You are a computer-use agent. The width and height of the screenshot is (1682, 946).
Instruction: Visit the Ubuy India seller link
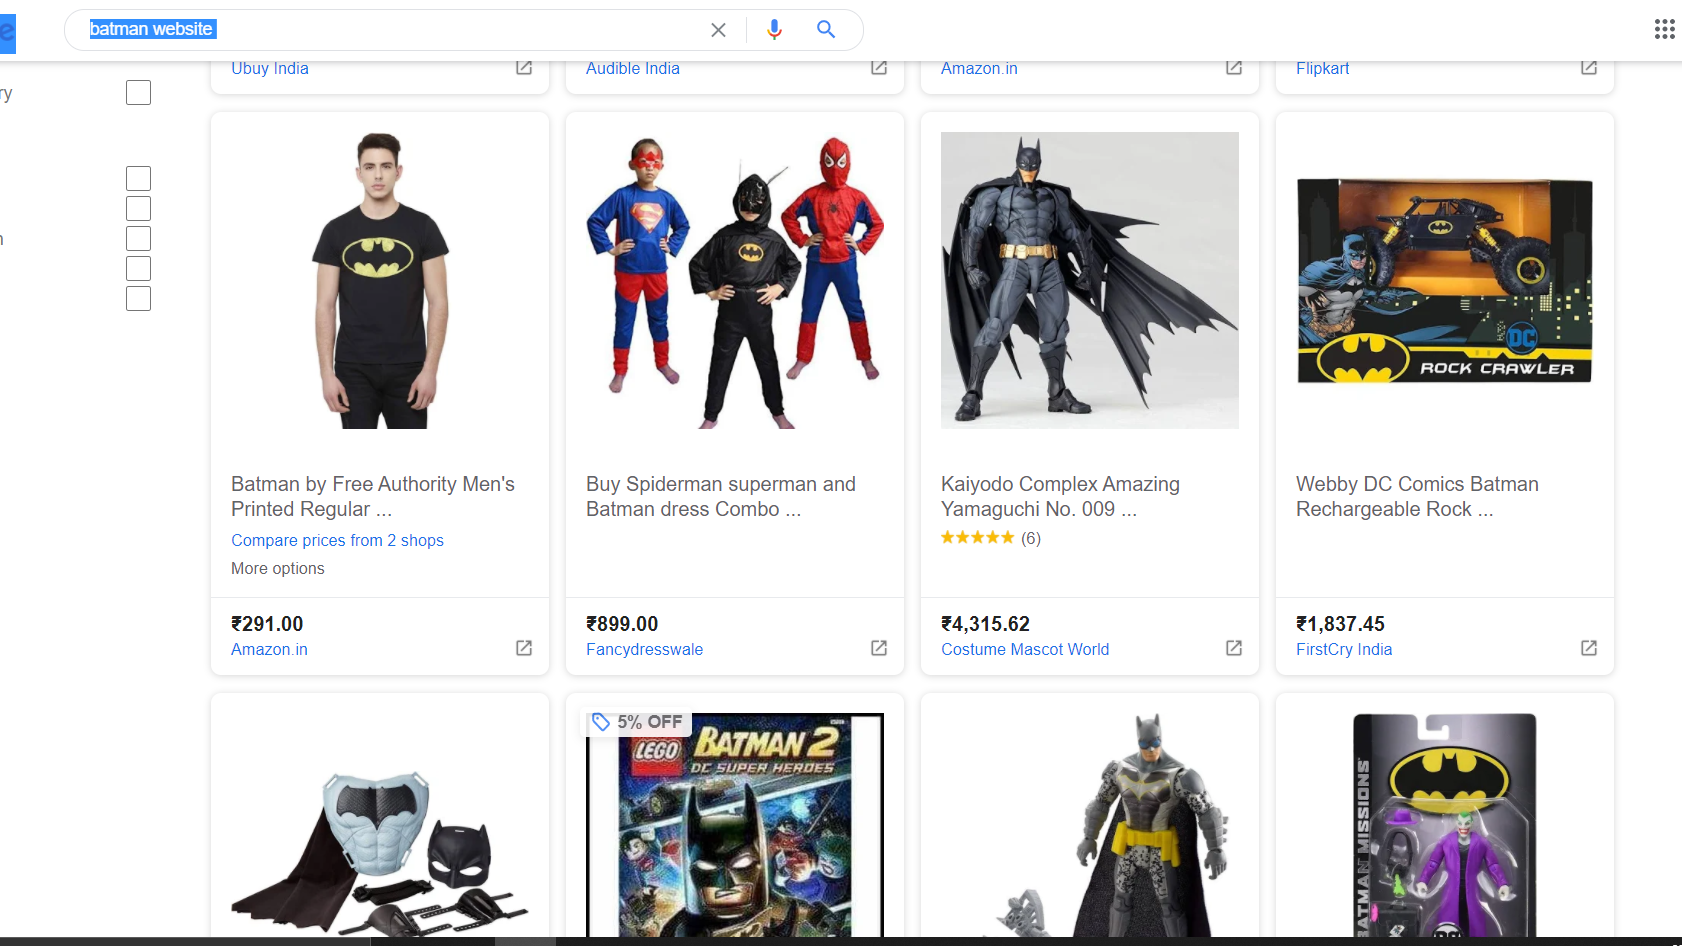270,68
